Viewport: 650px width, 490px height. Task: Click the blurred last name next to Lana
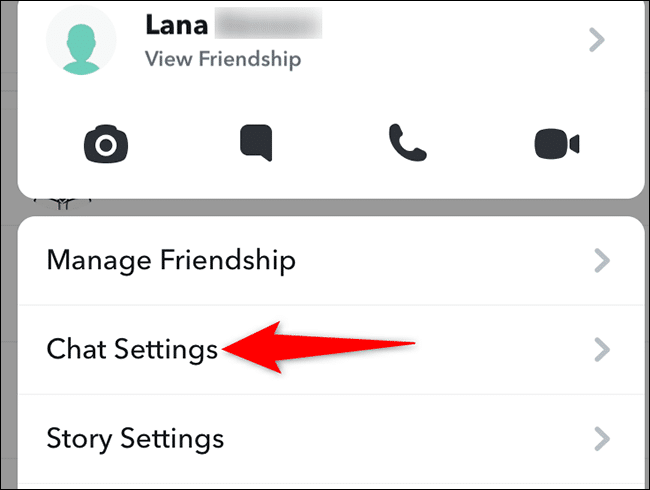[x=268, y=24]
